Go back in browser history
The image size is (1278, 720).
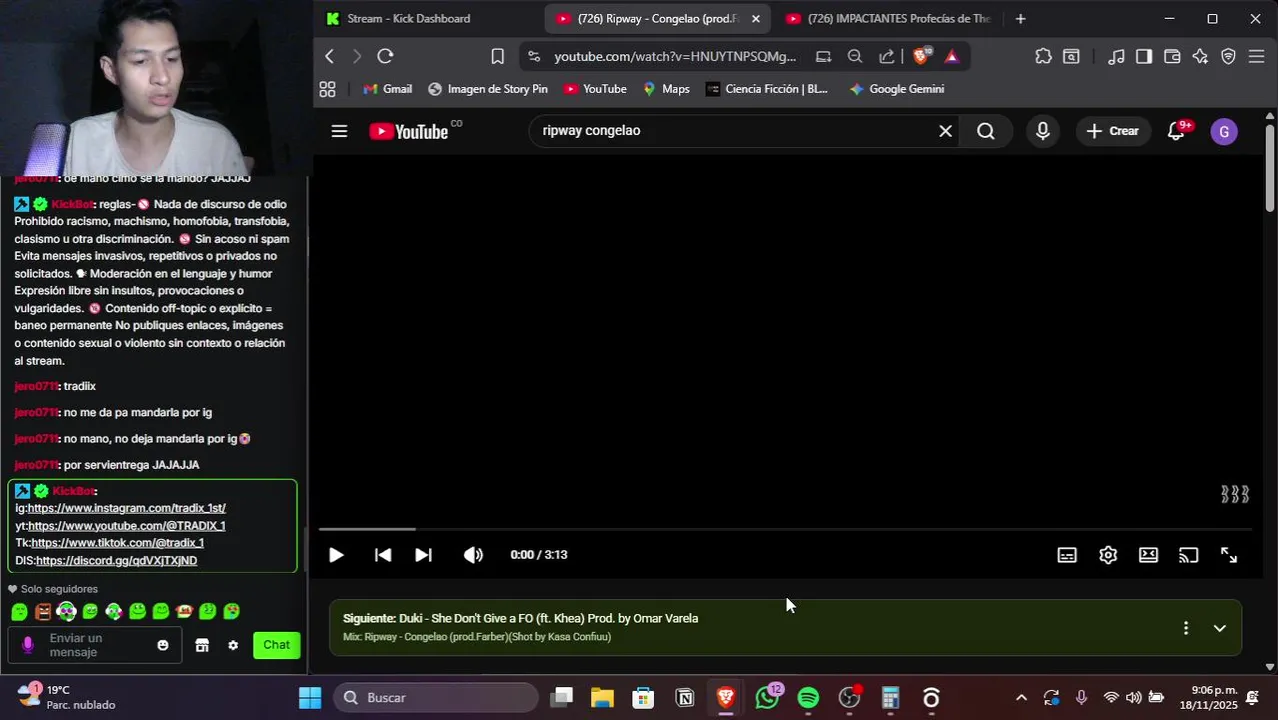(330, 56)
